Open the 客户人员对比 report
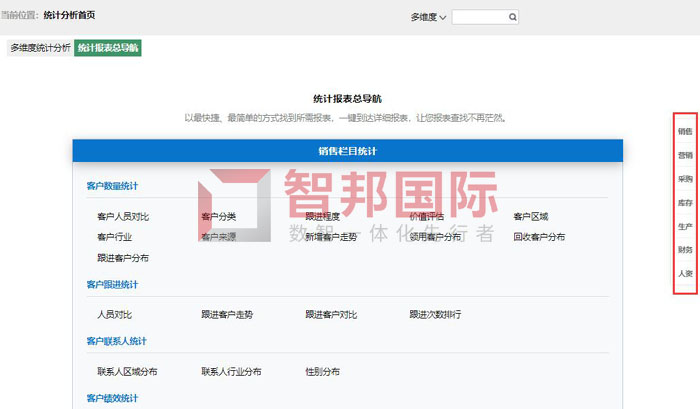 123,216
